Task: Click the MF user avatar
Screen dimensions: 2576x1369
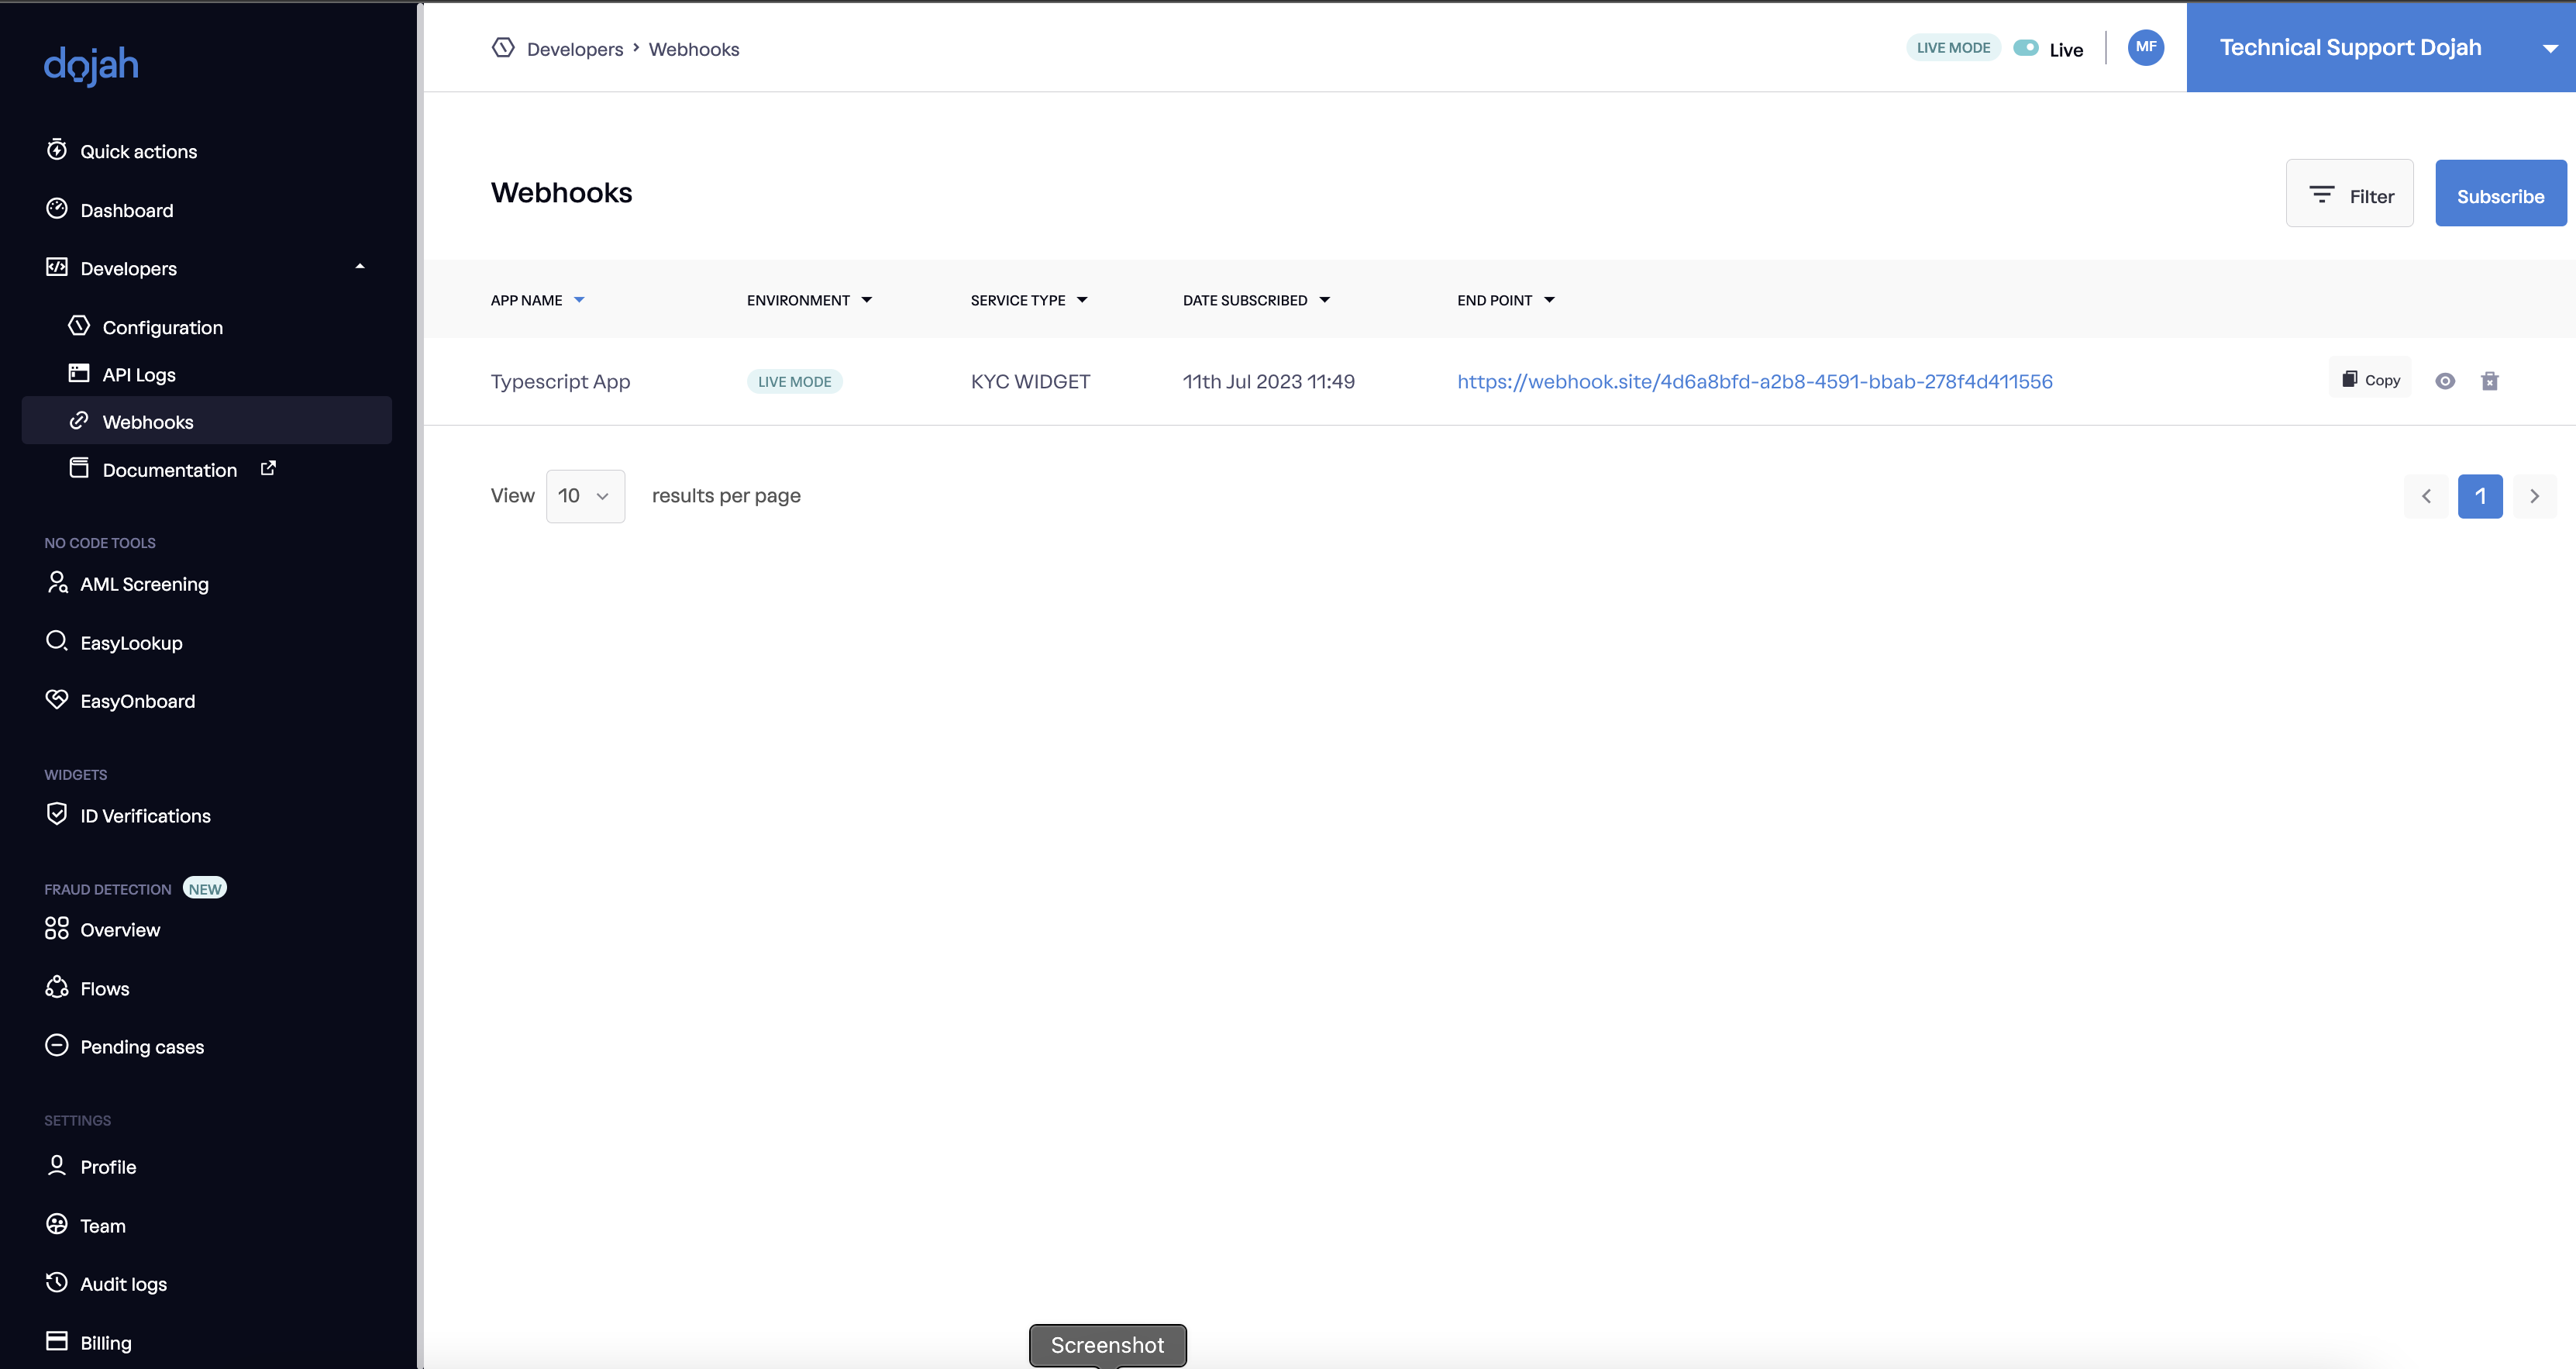Action: click(2146, 47)
